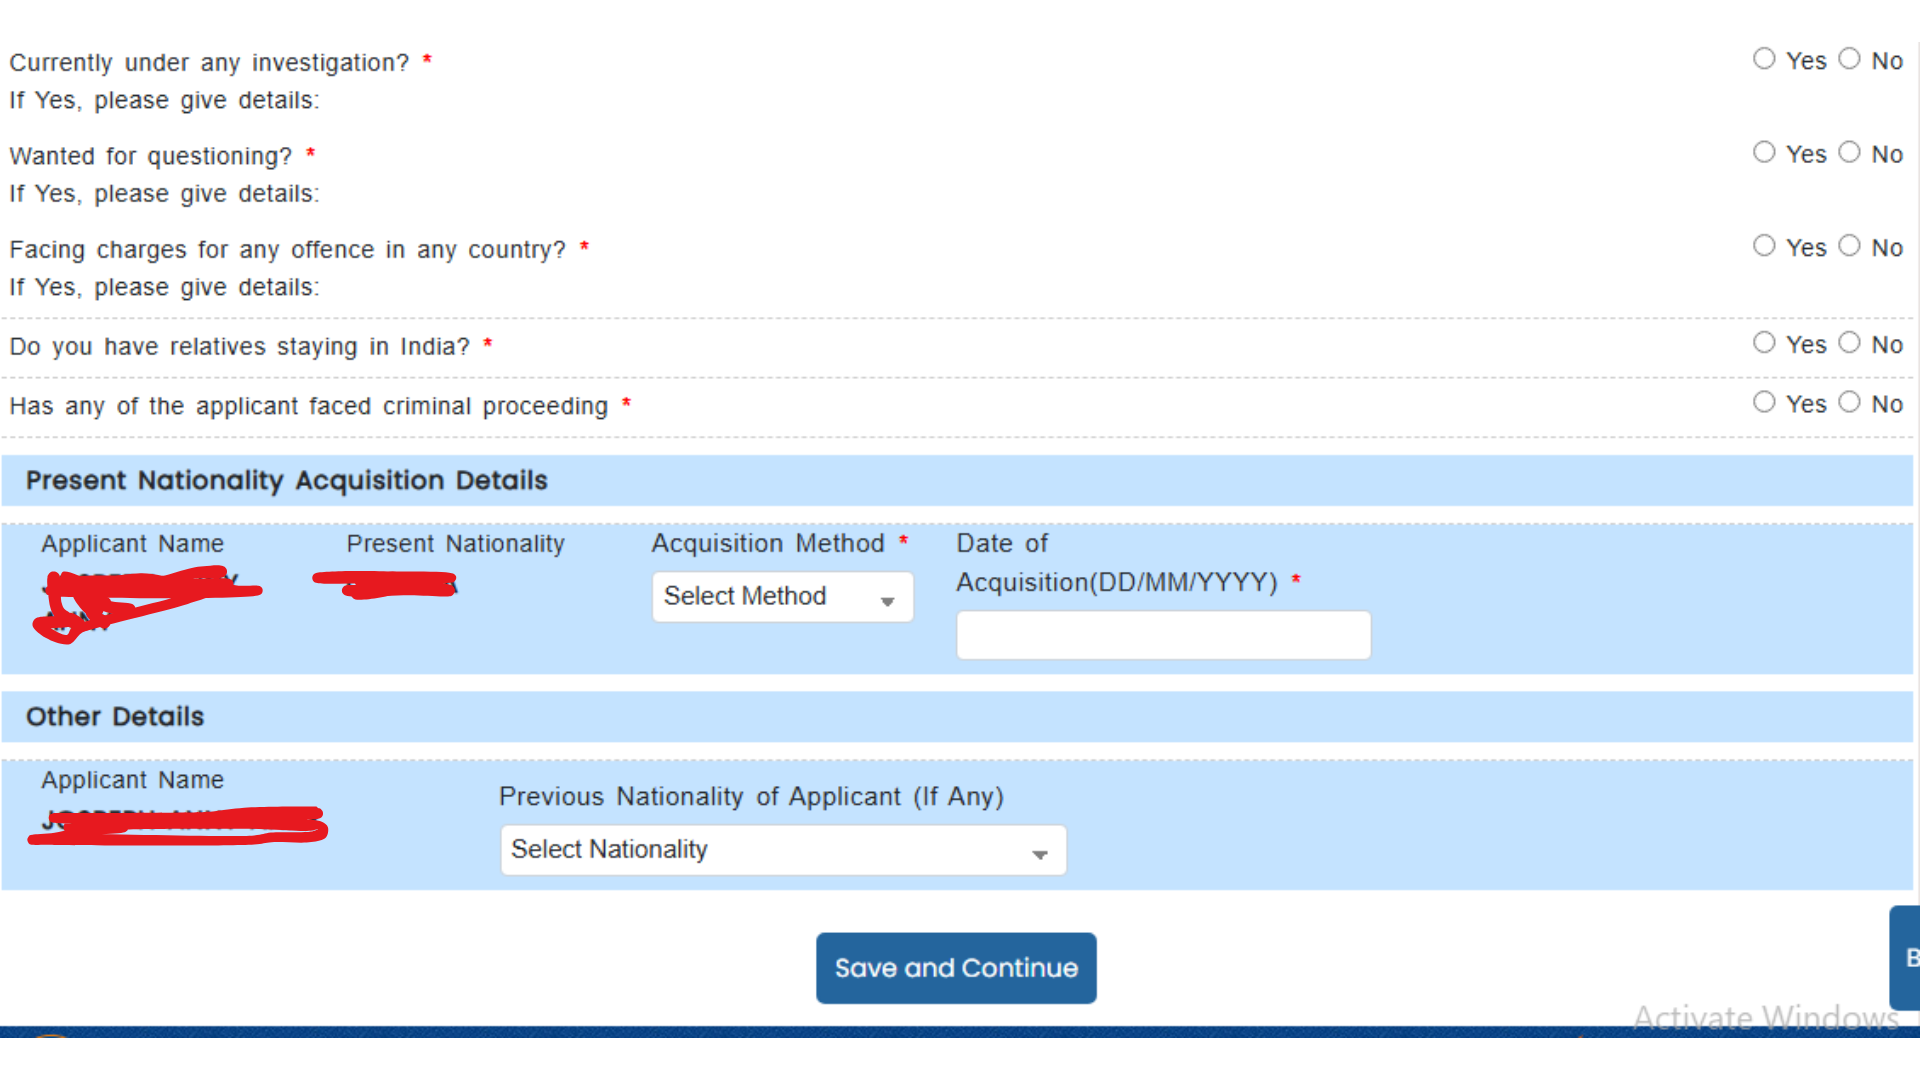Select No for currently under investigation
The height and width of the screenshot is (1080, 1920).
pos(1849,59)
